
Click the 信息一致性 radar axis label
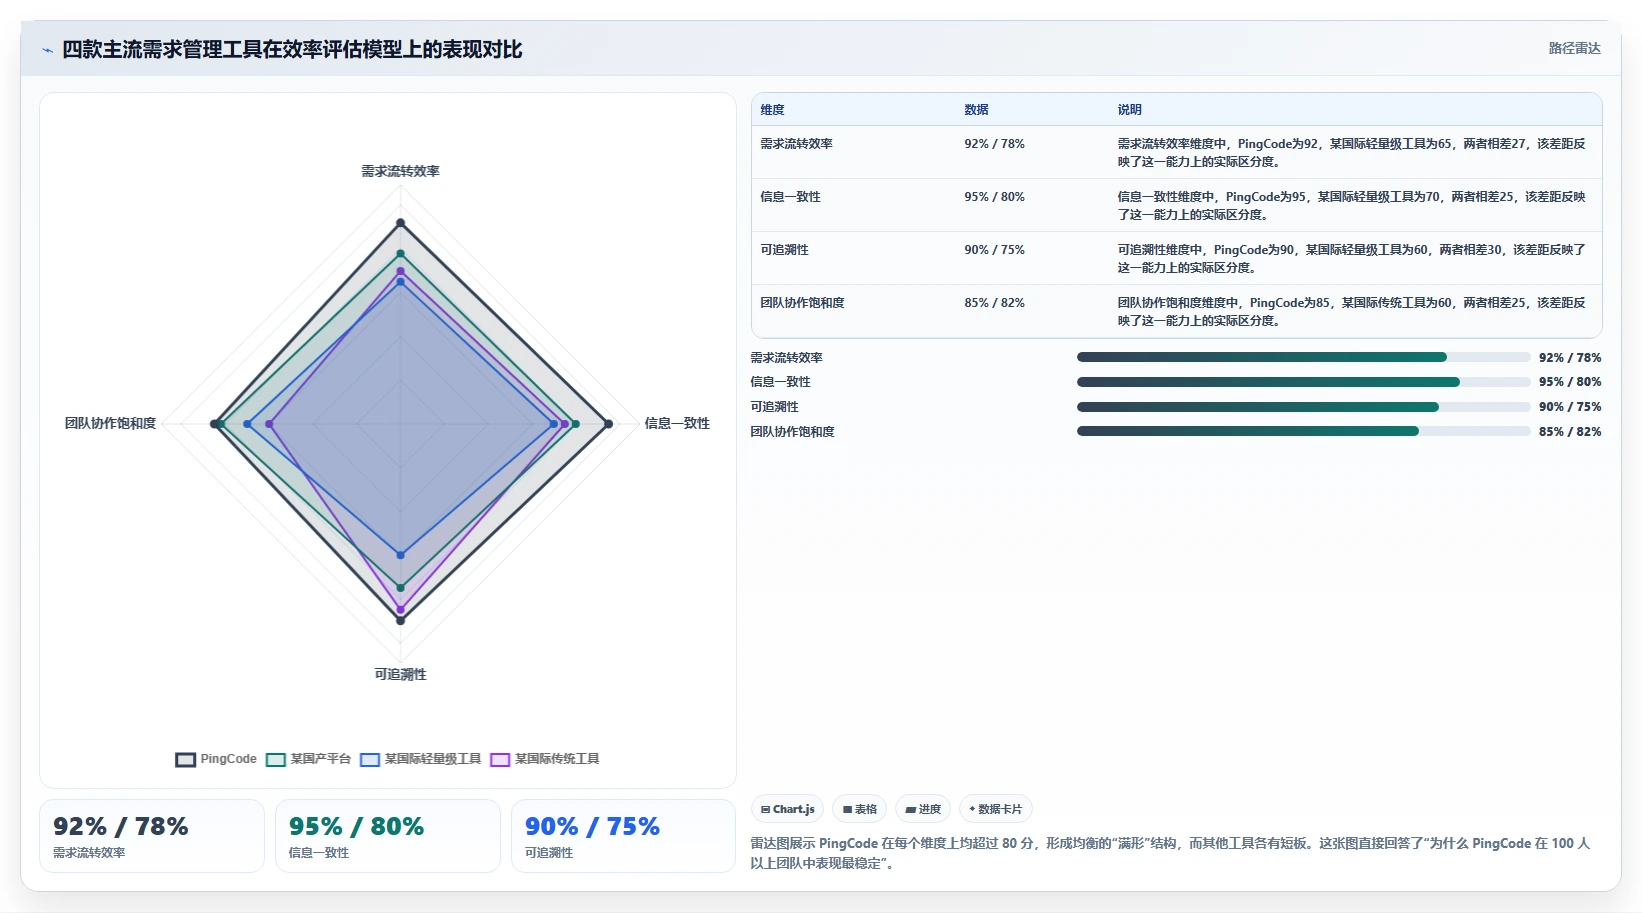tap(677, 423)
